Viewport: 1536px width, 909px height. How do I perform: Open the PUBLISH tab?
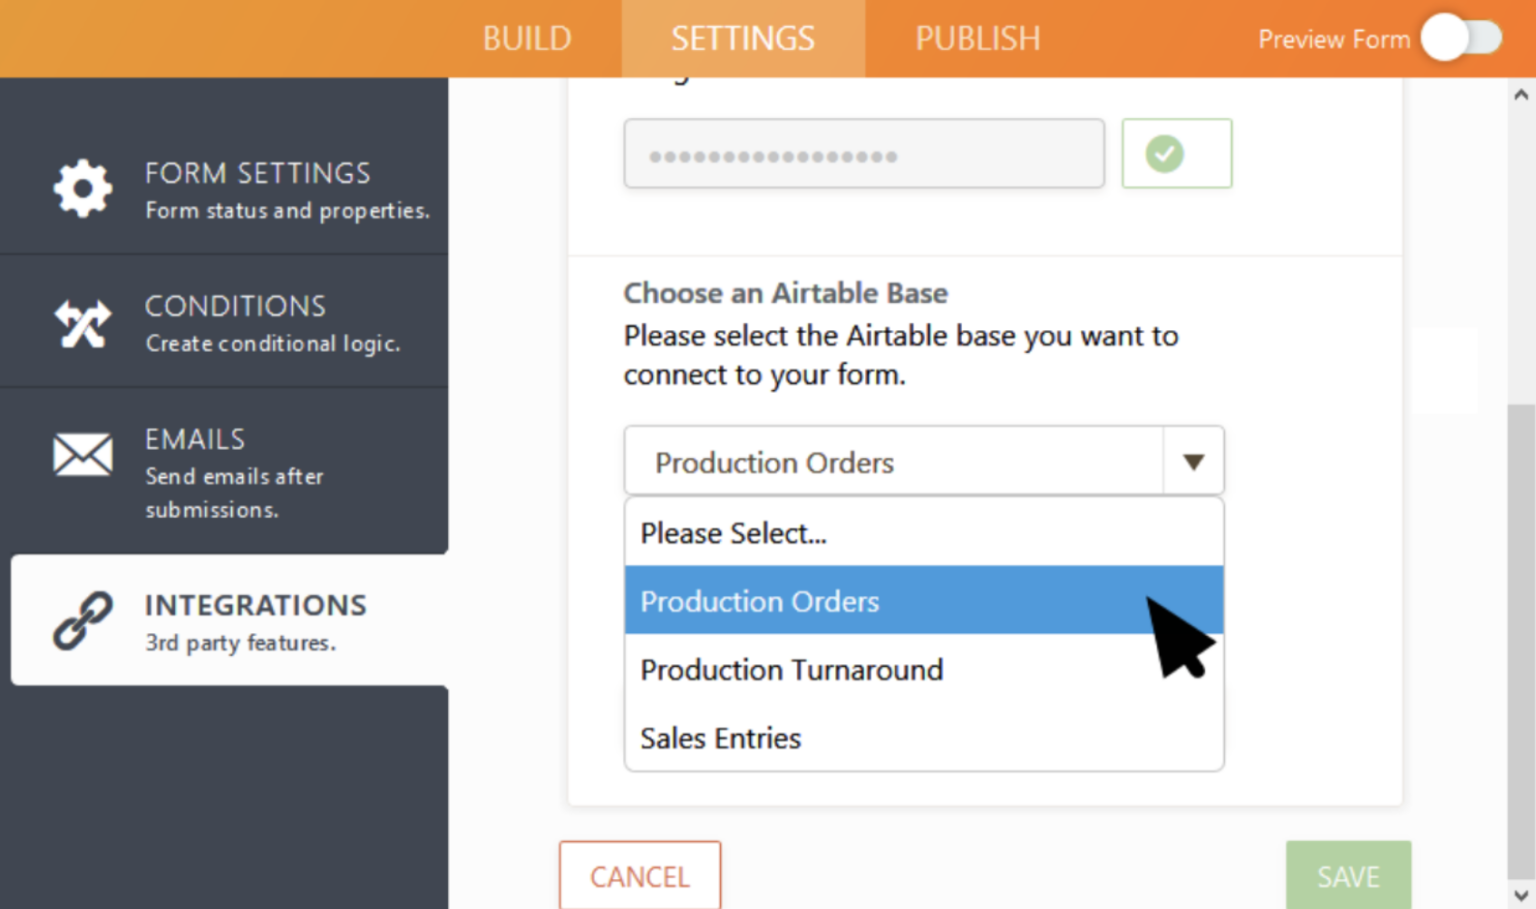pyautogui.click(x=977, y=38)
